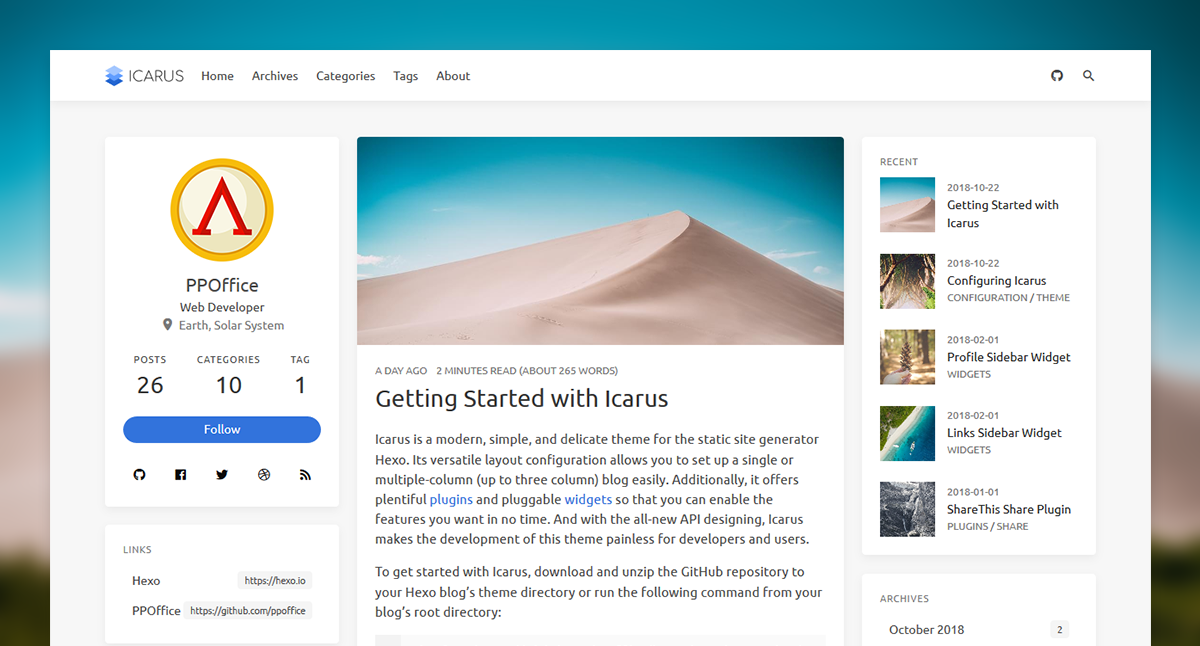Open the profile's GitHub social icon
The height and width of the screenshot is (646, 1200).
139,475
